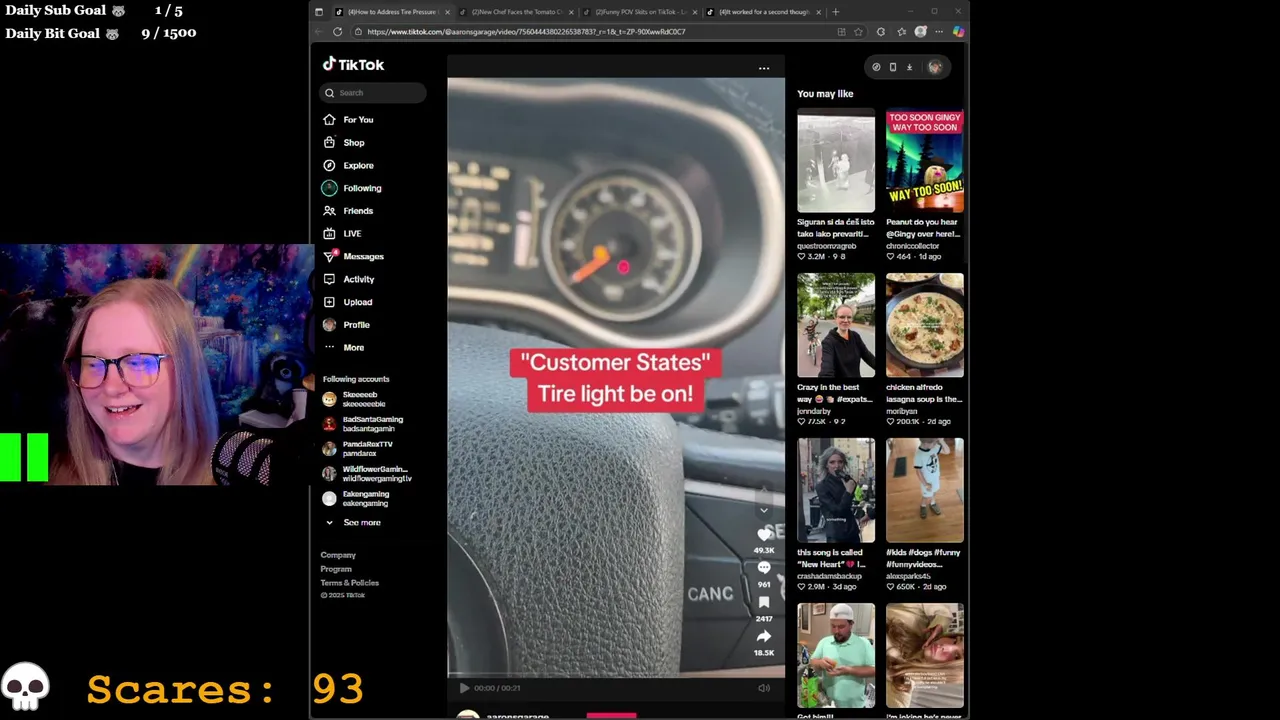Open the BadSantaGaming account
This screenshot has width=1280, height=720.
coord(363,424)
